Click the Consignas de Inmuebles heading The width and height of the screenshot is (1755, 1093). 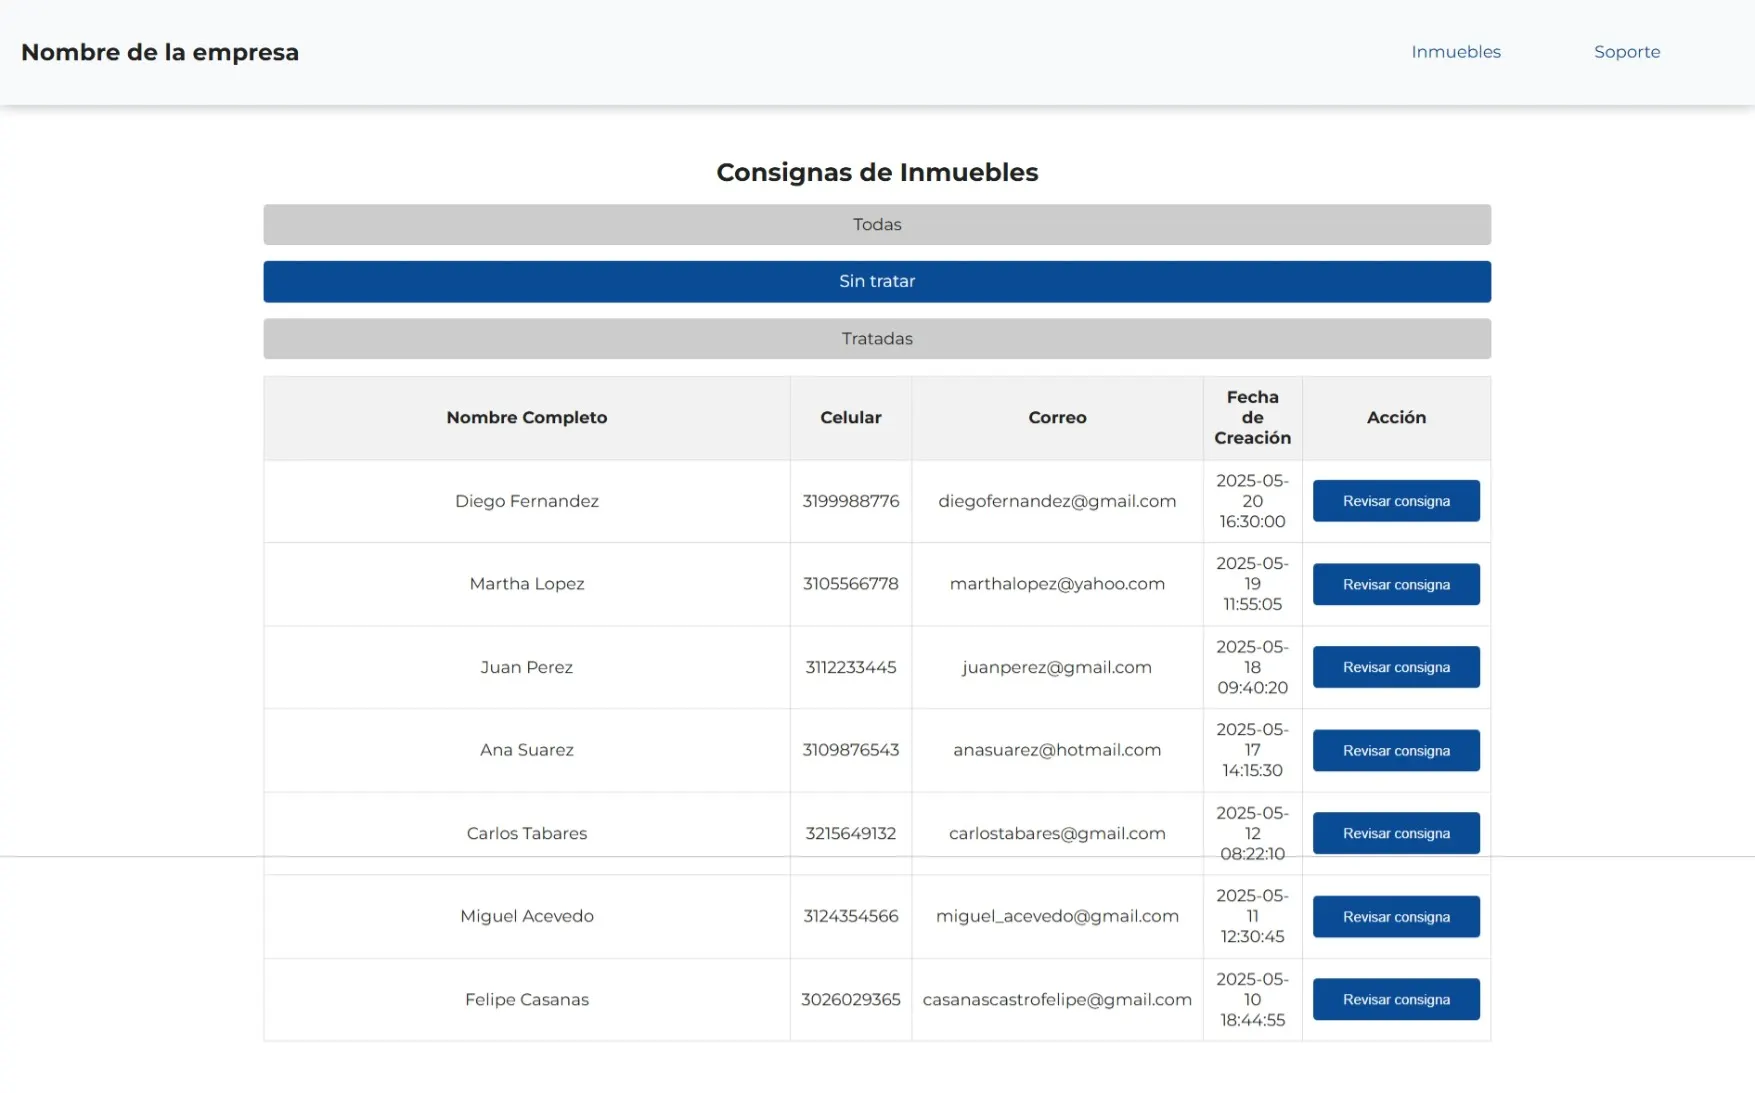(x=876, y=172)
